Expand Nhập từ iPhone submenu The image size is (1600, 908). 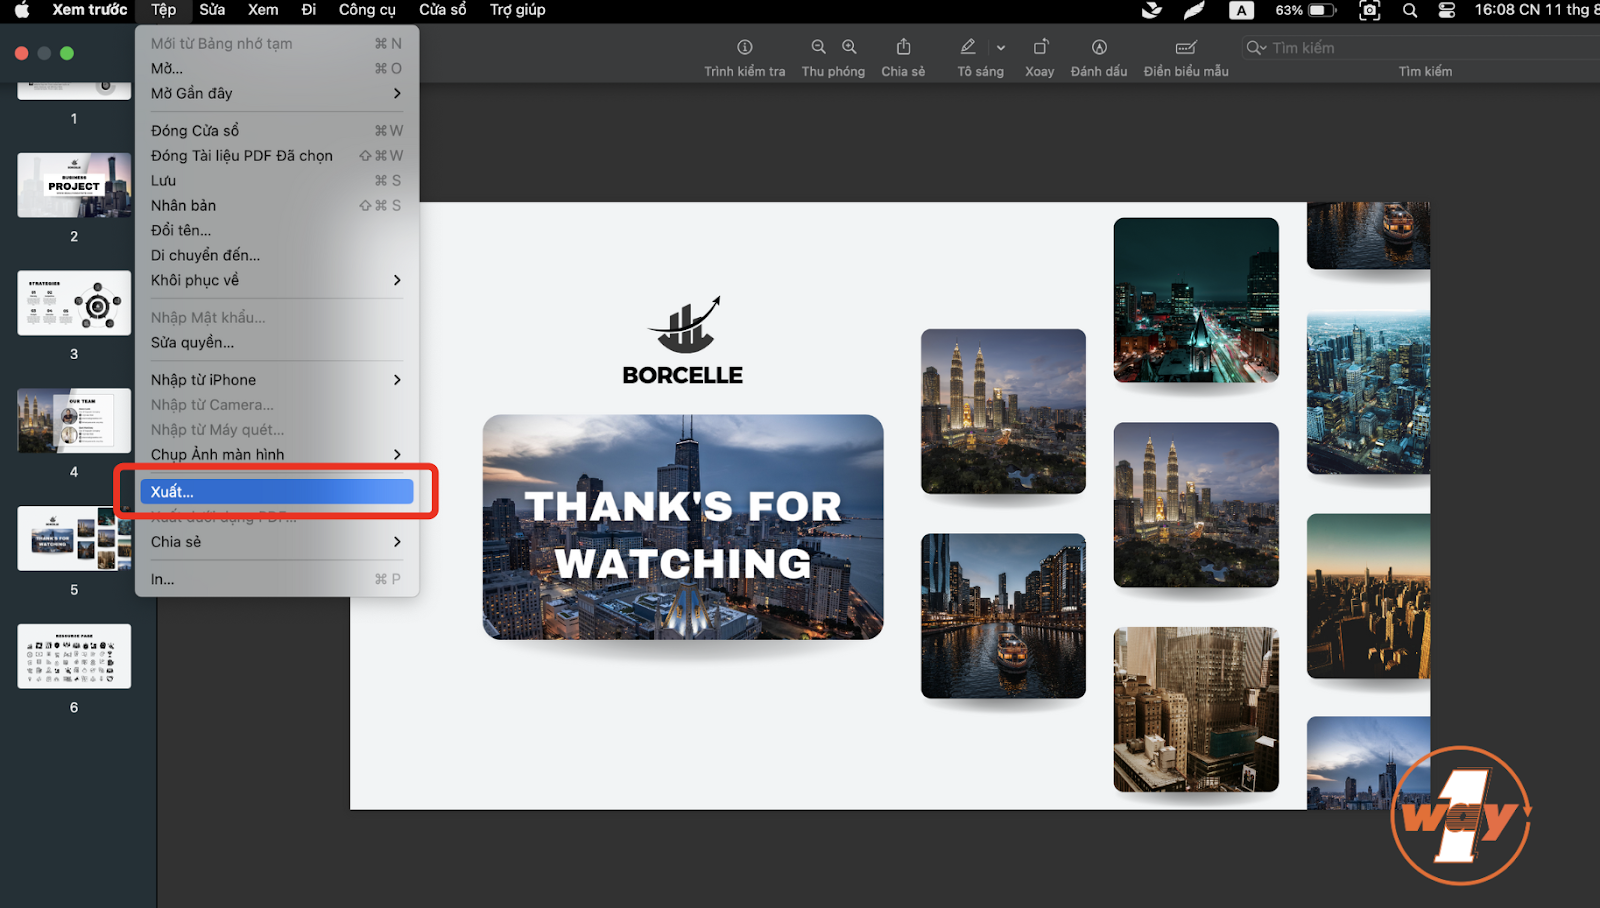pos(277,379)
